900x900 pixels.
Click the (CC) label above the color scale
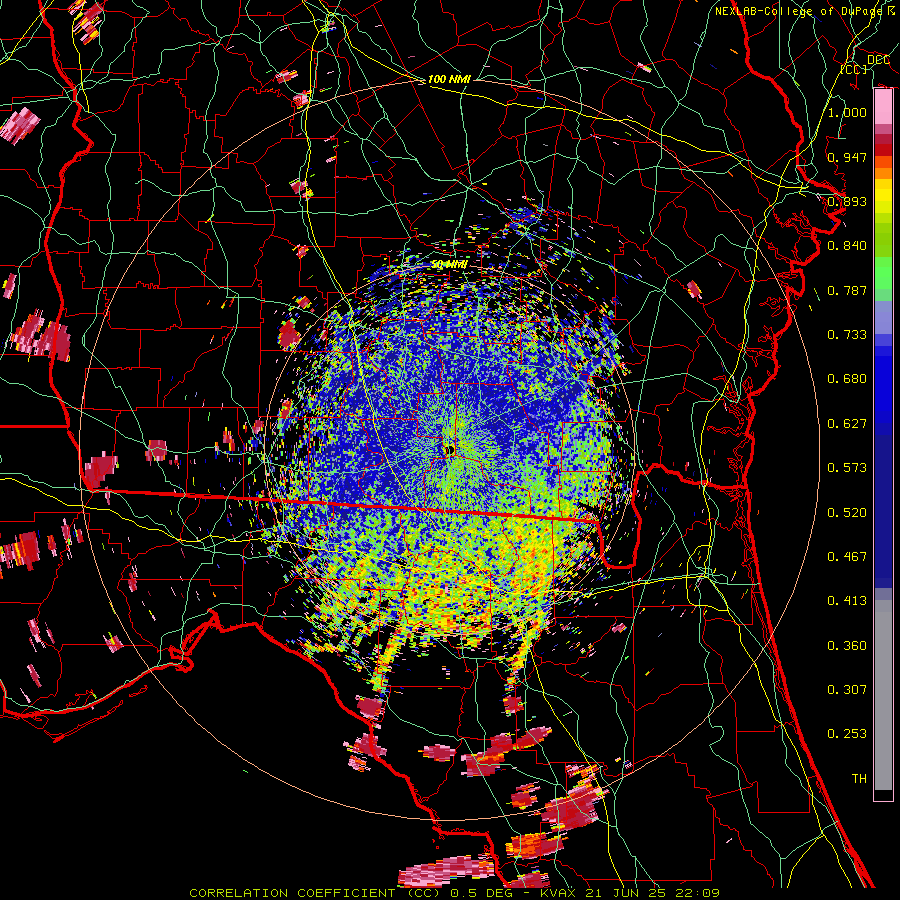click(854, 69)
